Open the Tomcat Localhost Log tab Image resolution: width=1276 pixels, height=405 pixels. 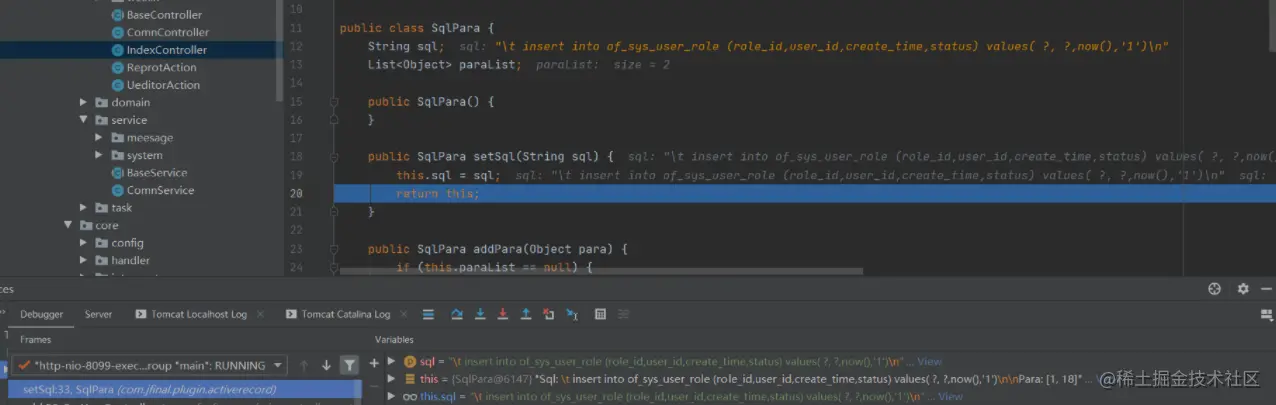[190, 314]
